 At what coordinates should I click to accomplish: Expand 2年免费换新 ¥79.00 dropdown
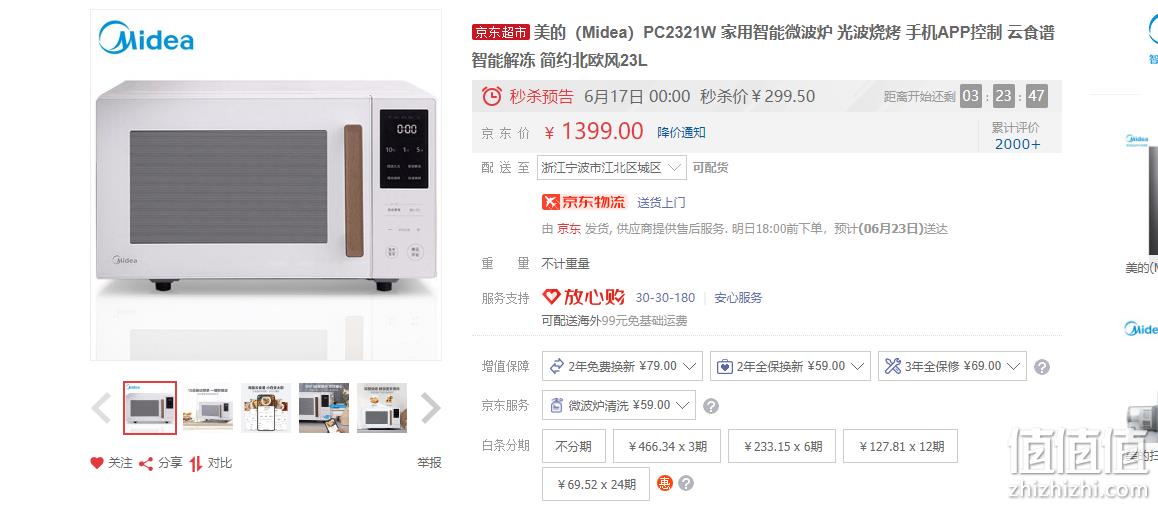623,366
